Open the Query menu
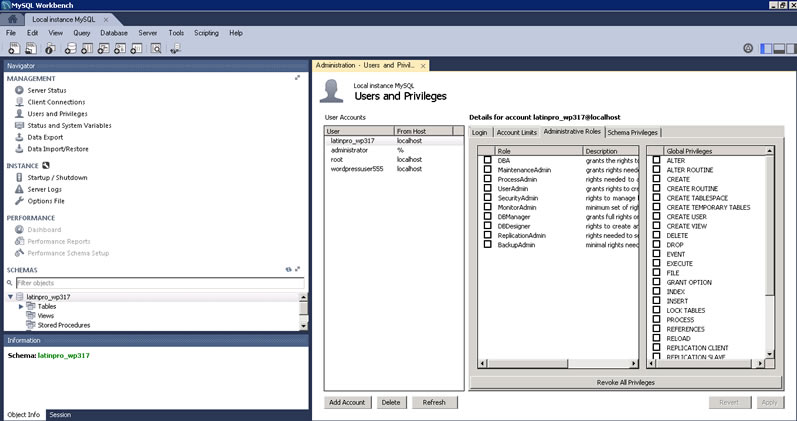 click(x=81, y=33)
